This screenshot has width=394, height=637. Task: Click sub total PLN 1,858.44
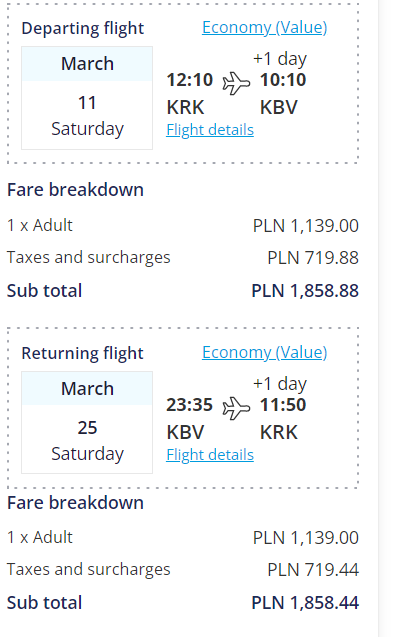coord(305,603)
